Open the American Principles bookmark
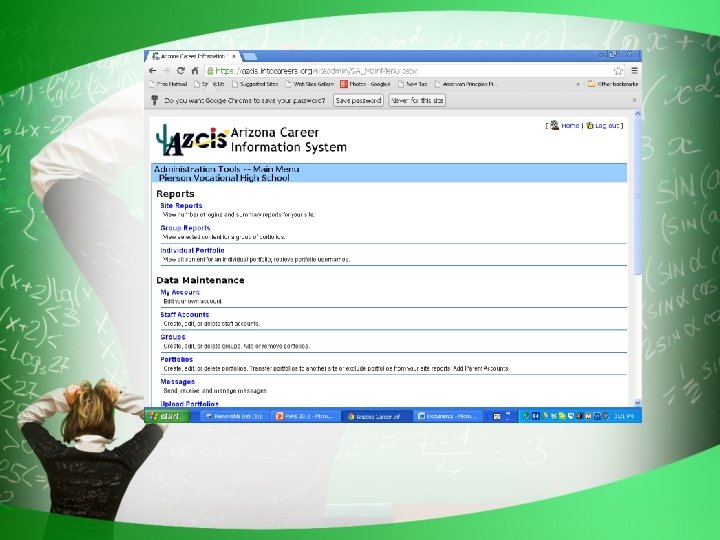 [x=466, y=84]
